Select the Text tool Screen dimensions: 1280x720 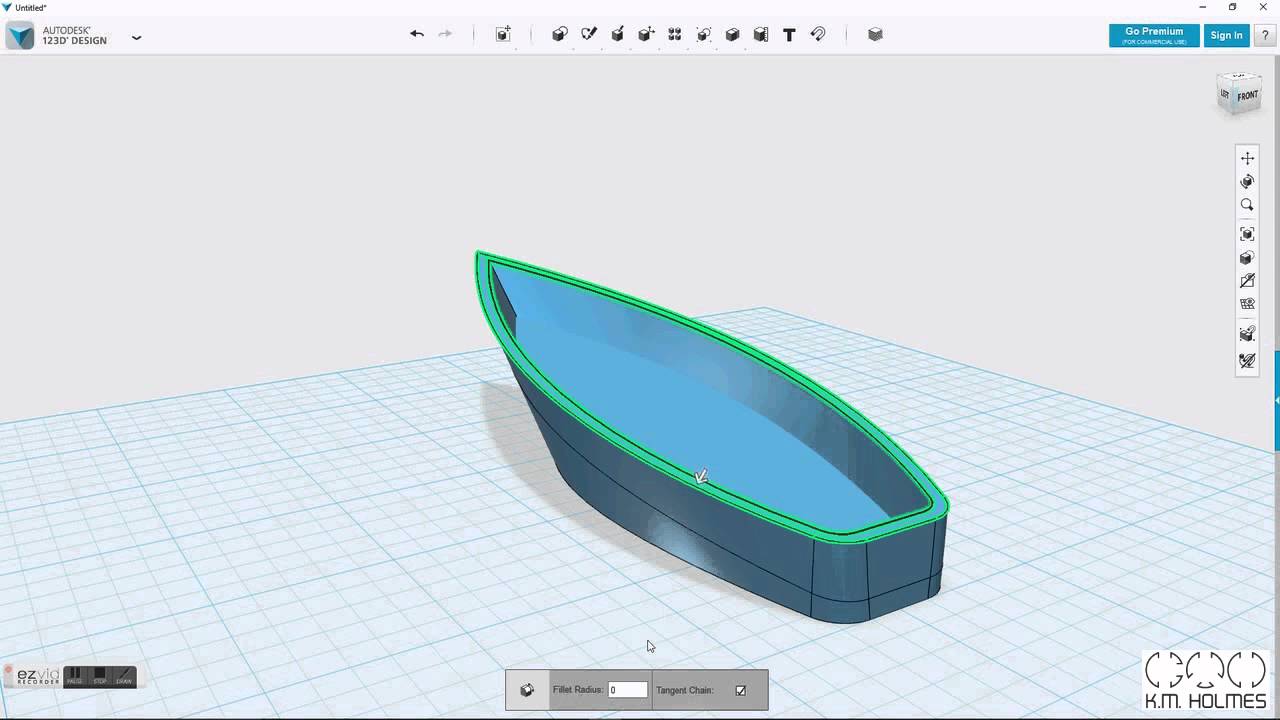[x=789, y=34]
